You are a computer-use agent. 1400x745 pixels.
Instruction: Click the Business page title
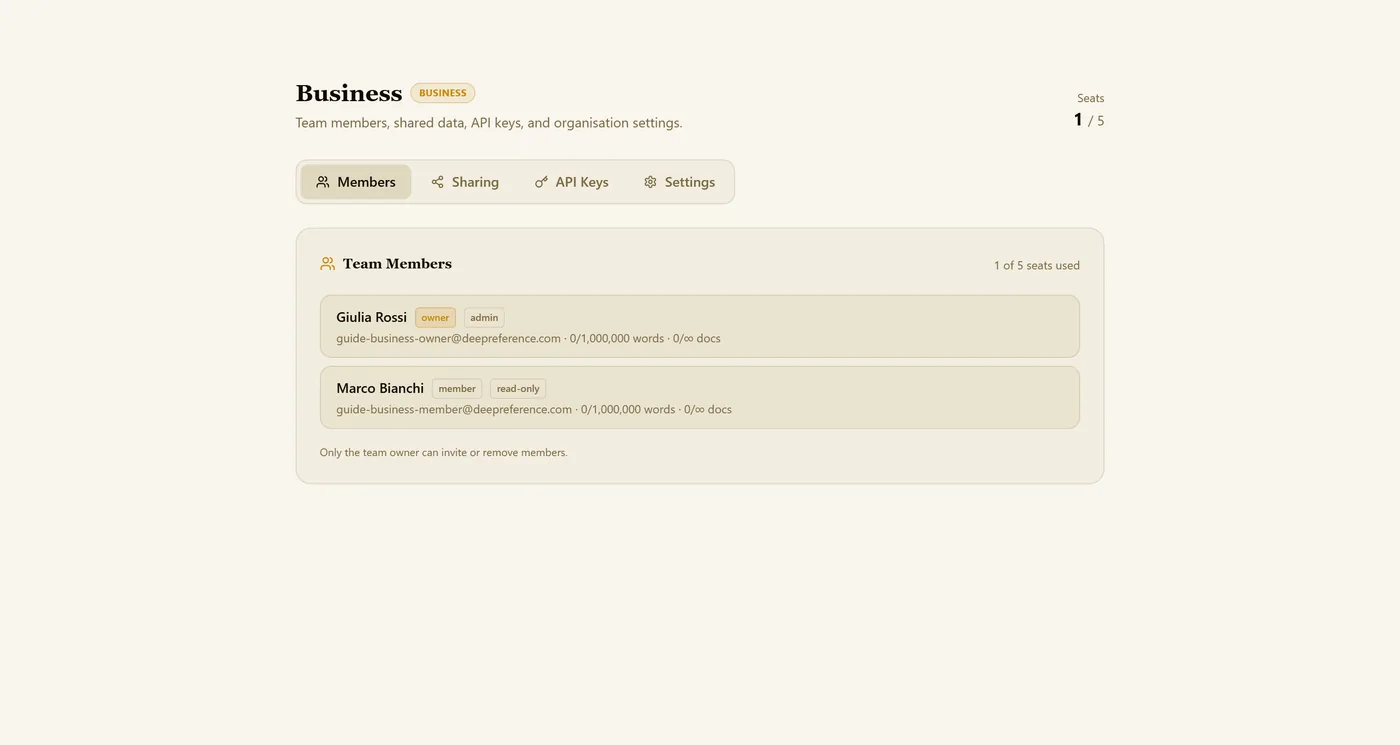click(x=349, y=93)
